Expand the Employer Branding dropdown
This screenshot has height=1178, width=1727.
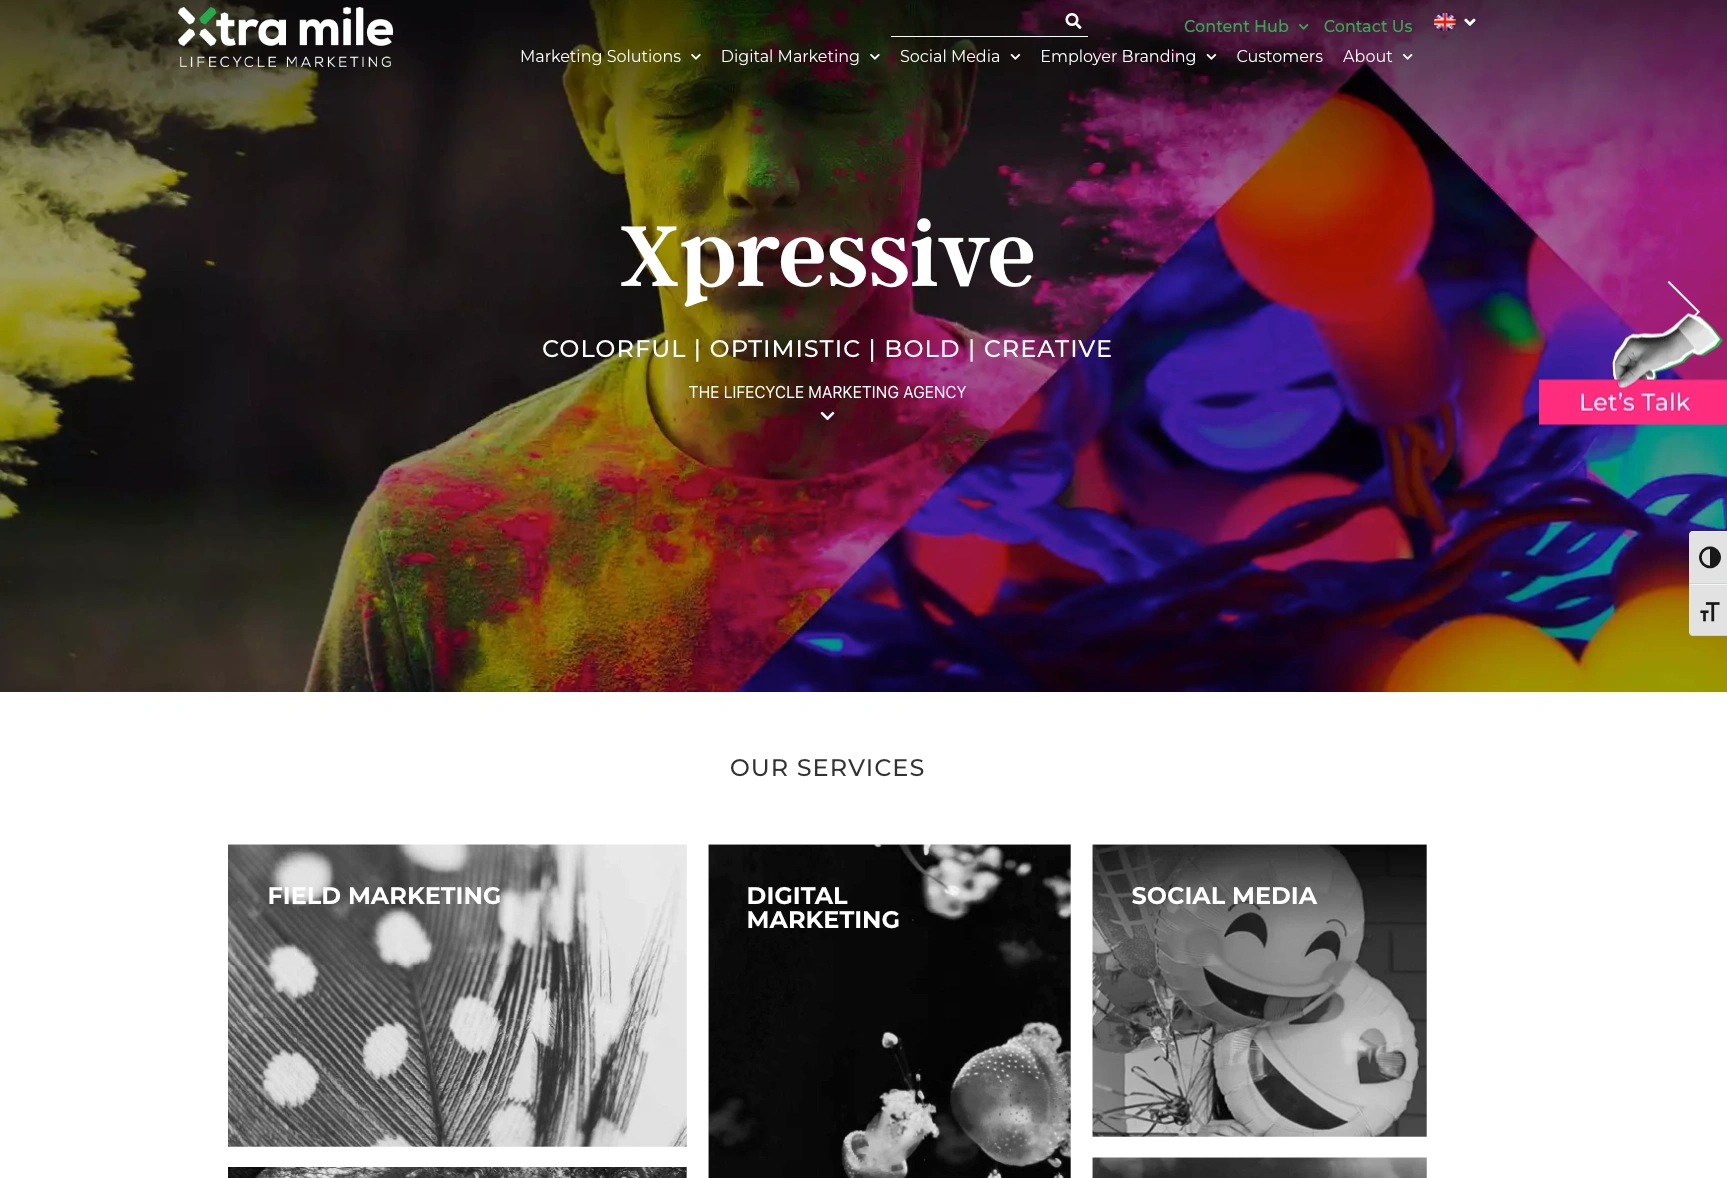(1128, 56)
